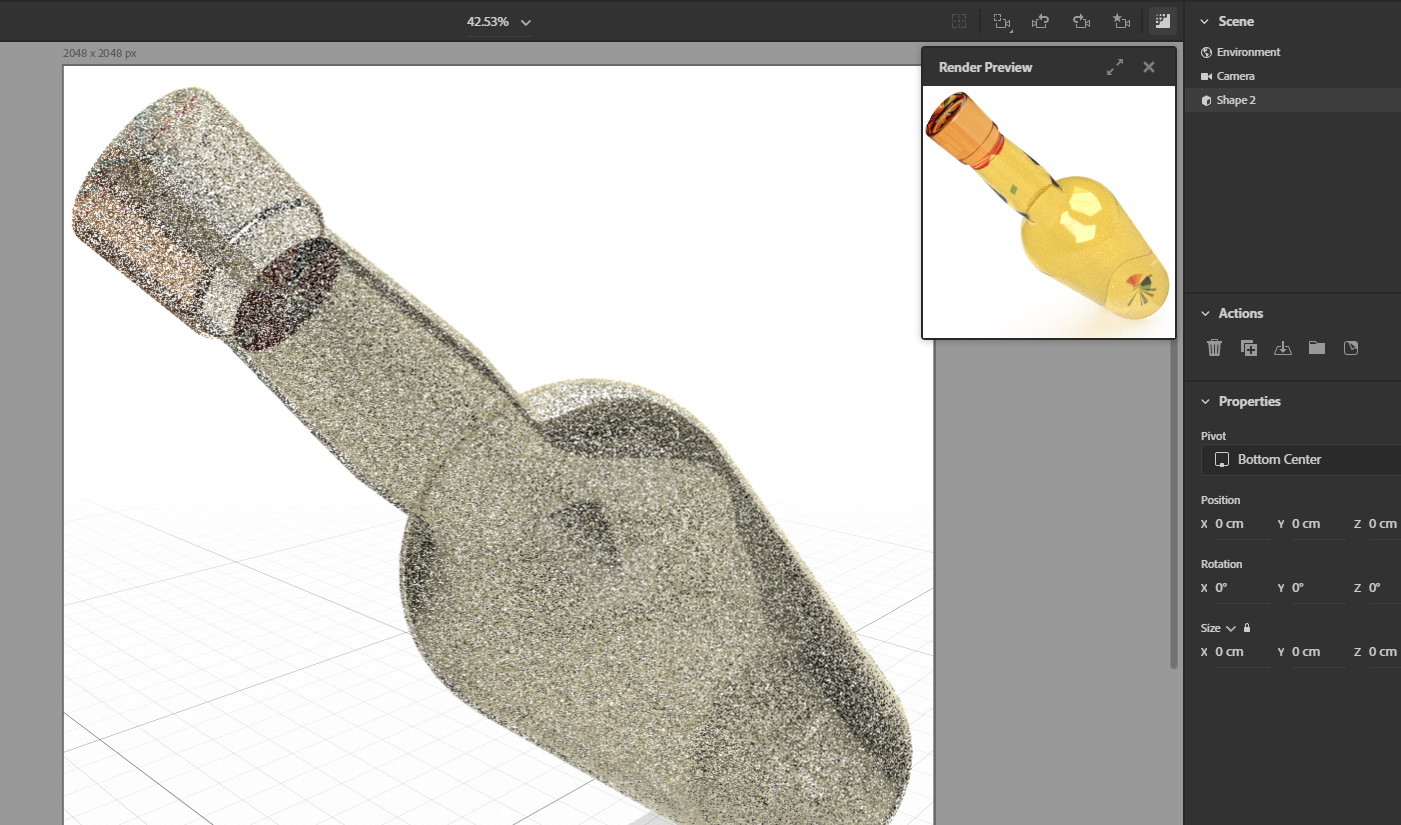Click the Render Preview bottle thumbnail

tap(1048, 212)
